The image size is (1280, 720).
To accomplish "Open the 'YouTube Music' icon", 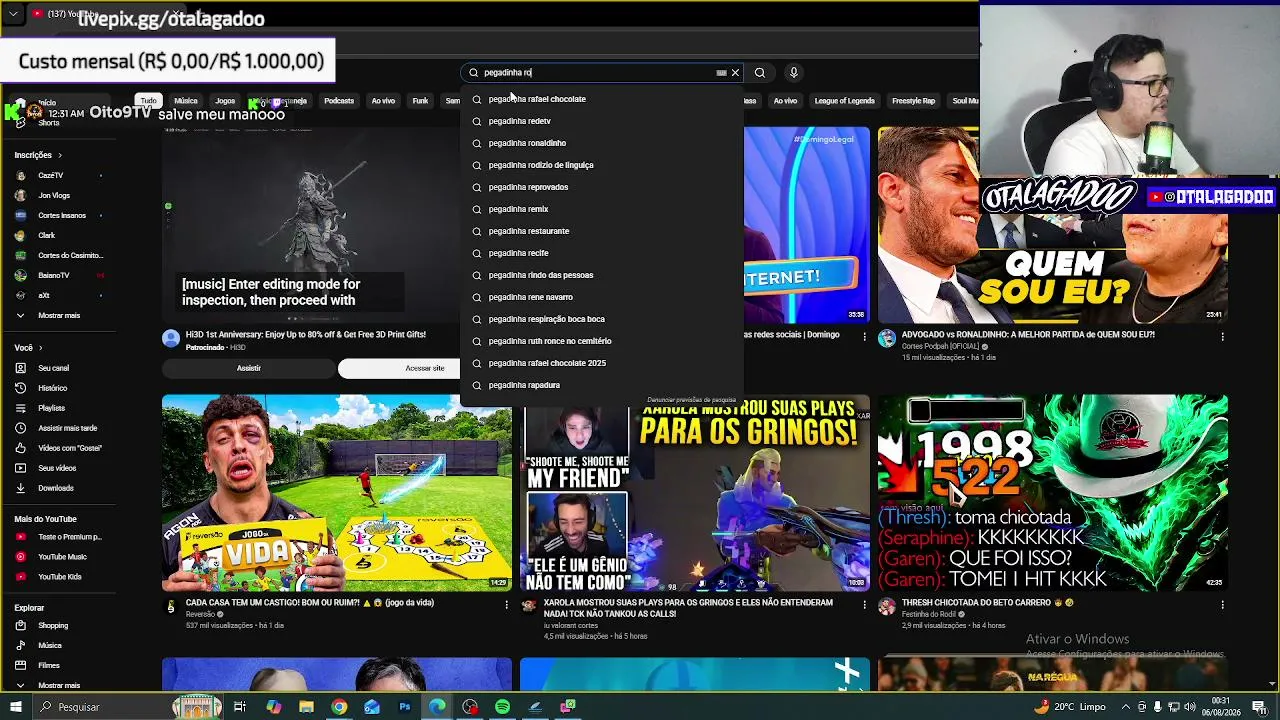I will (20, 557).
